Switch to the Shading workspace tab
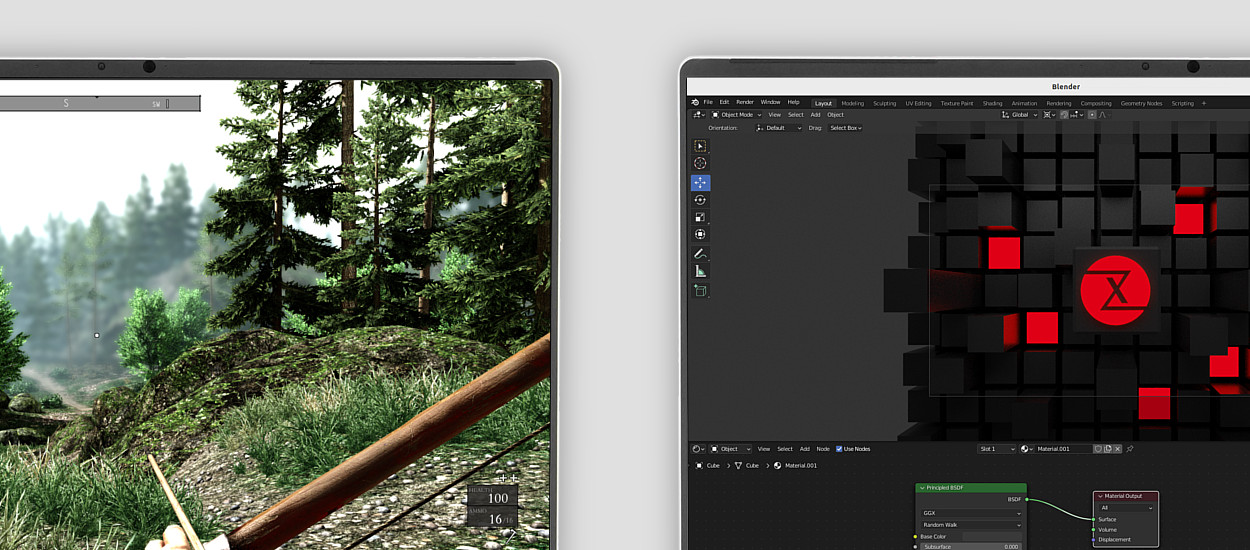The image size is (1250, 550). point(992,103)
